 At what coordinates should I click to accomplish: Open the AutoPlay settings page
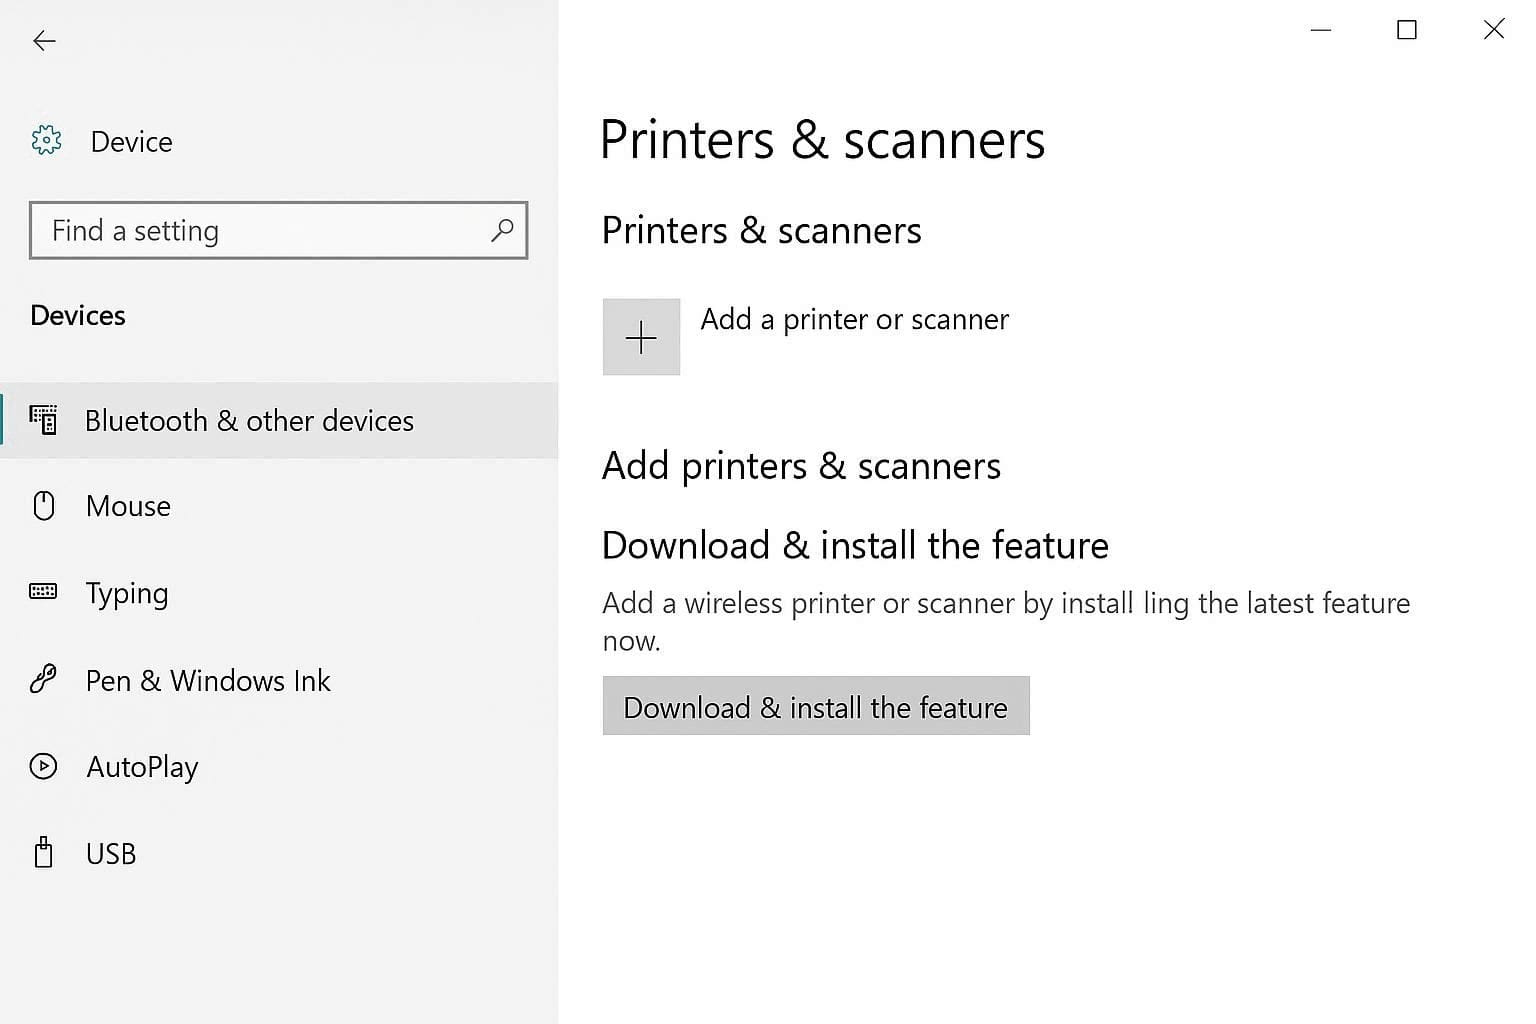coord(141,766)
